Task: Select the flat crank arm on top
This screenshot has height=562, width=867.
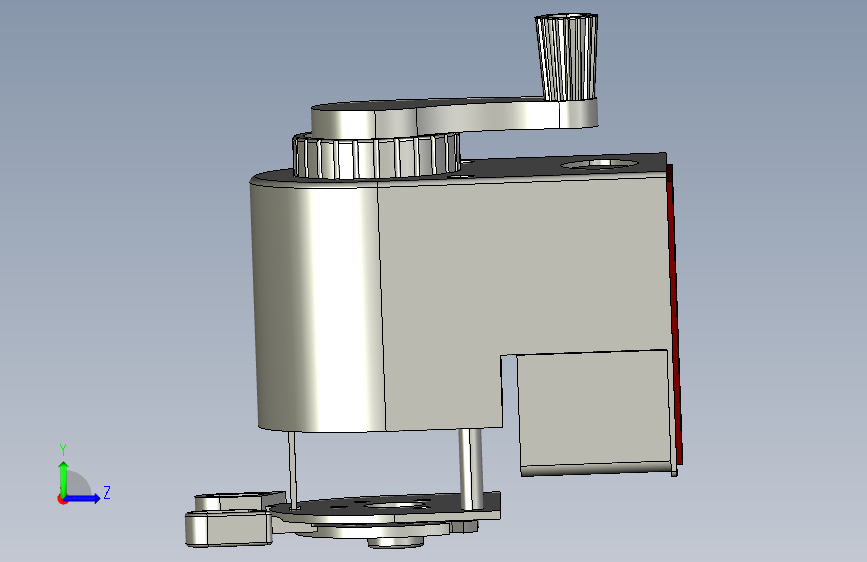Action: pos(455,117)
